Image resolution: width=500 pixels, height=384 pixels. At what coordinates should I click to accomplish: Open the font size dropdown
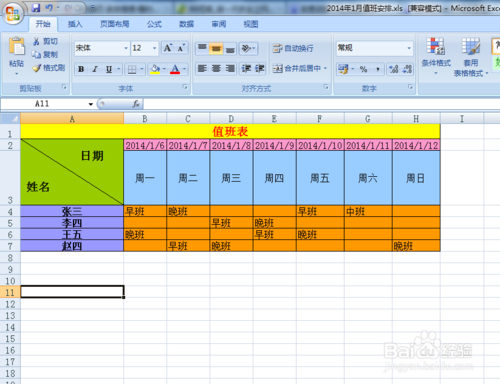point(154,48)
